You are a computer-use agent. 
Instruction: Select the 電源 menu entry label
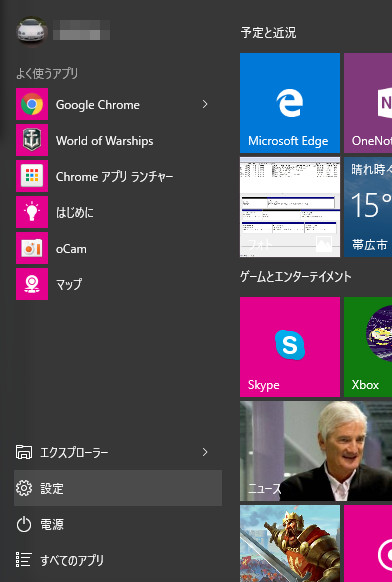tap(52, 524)
